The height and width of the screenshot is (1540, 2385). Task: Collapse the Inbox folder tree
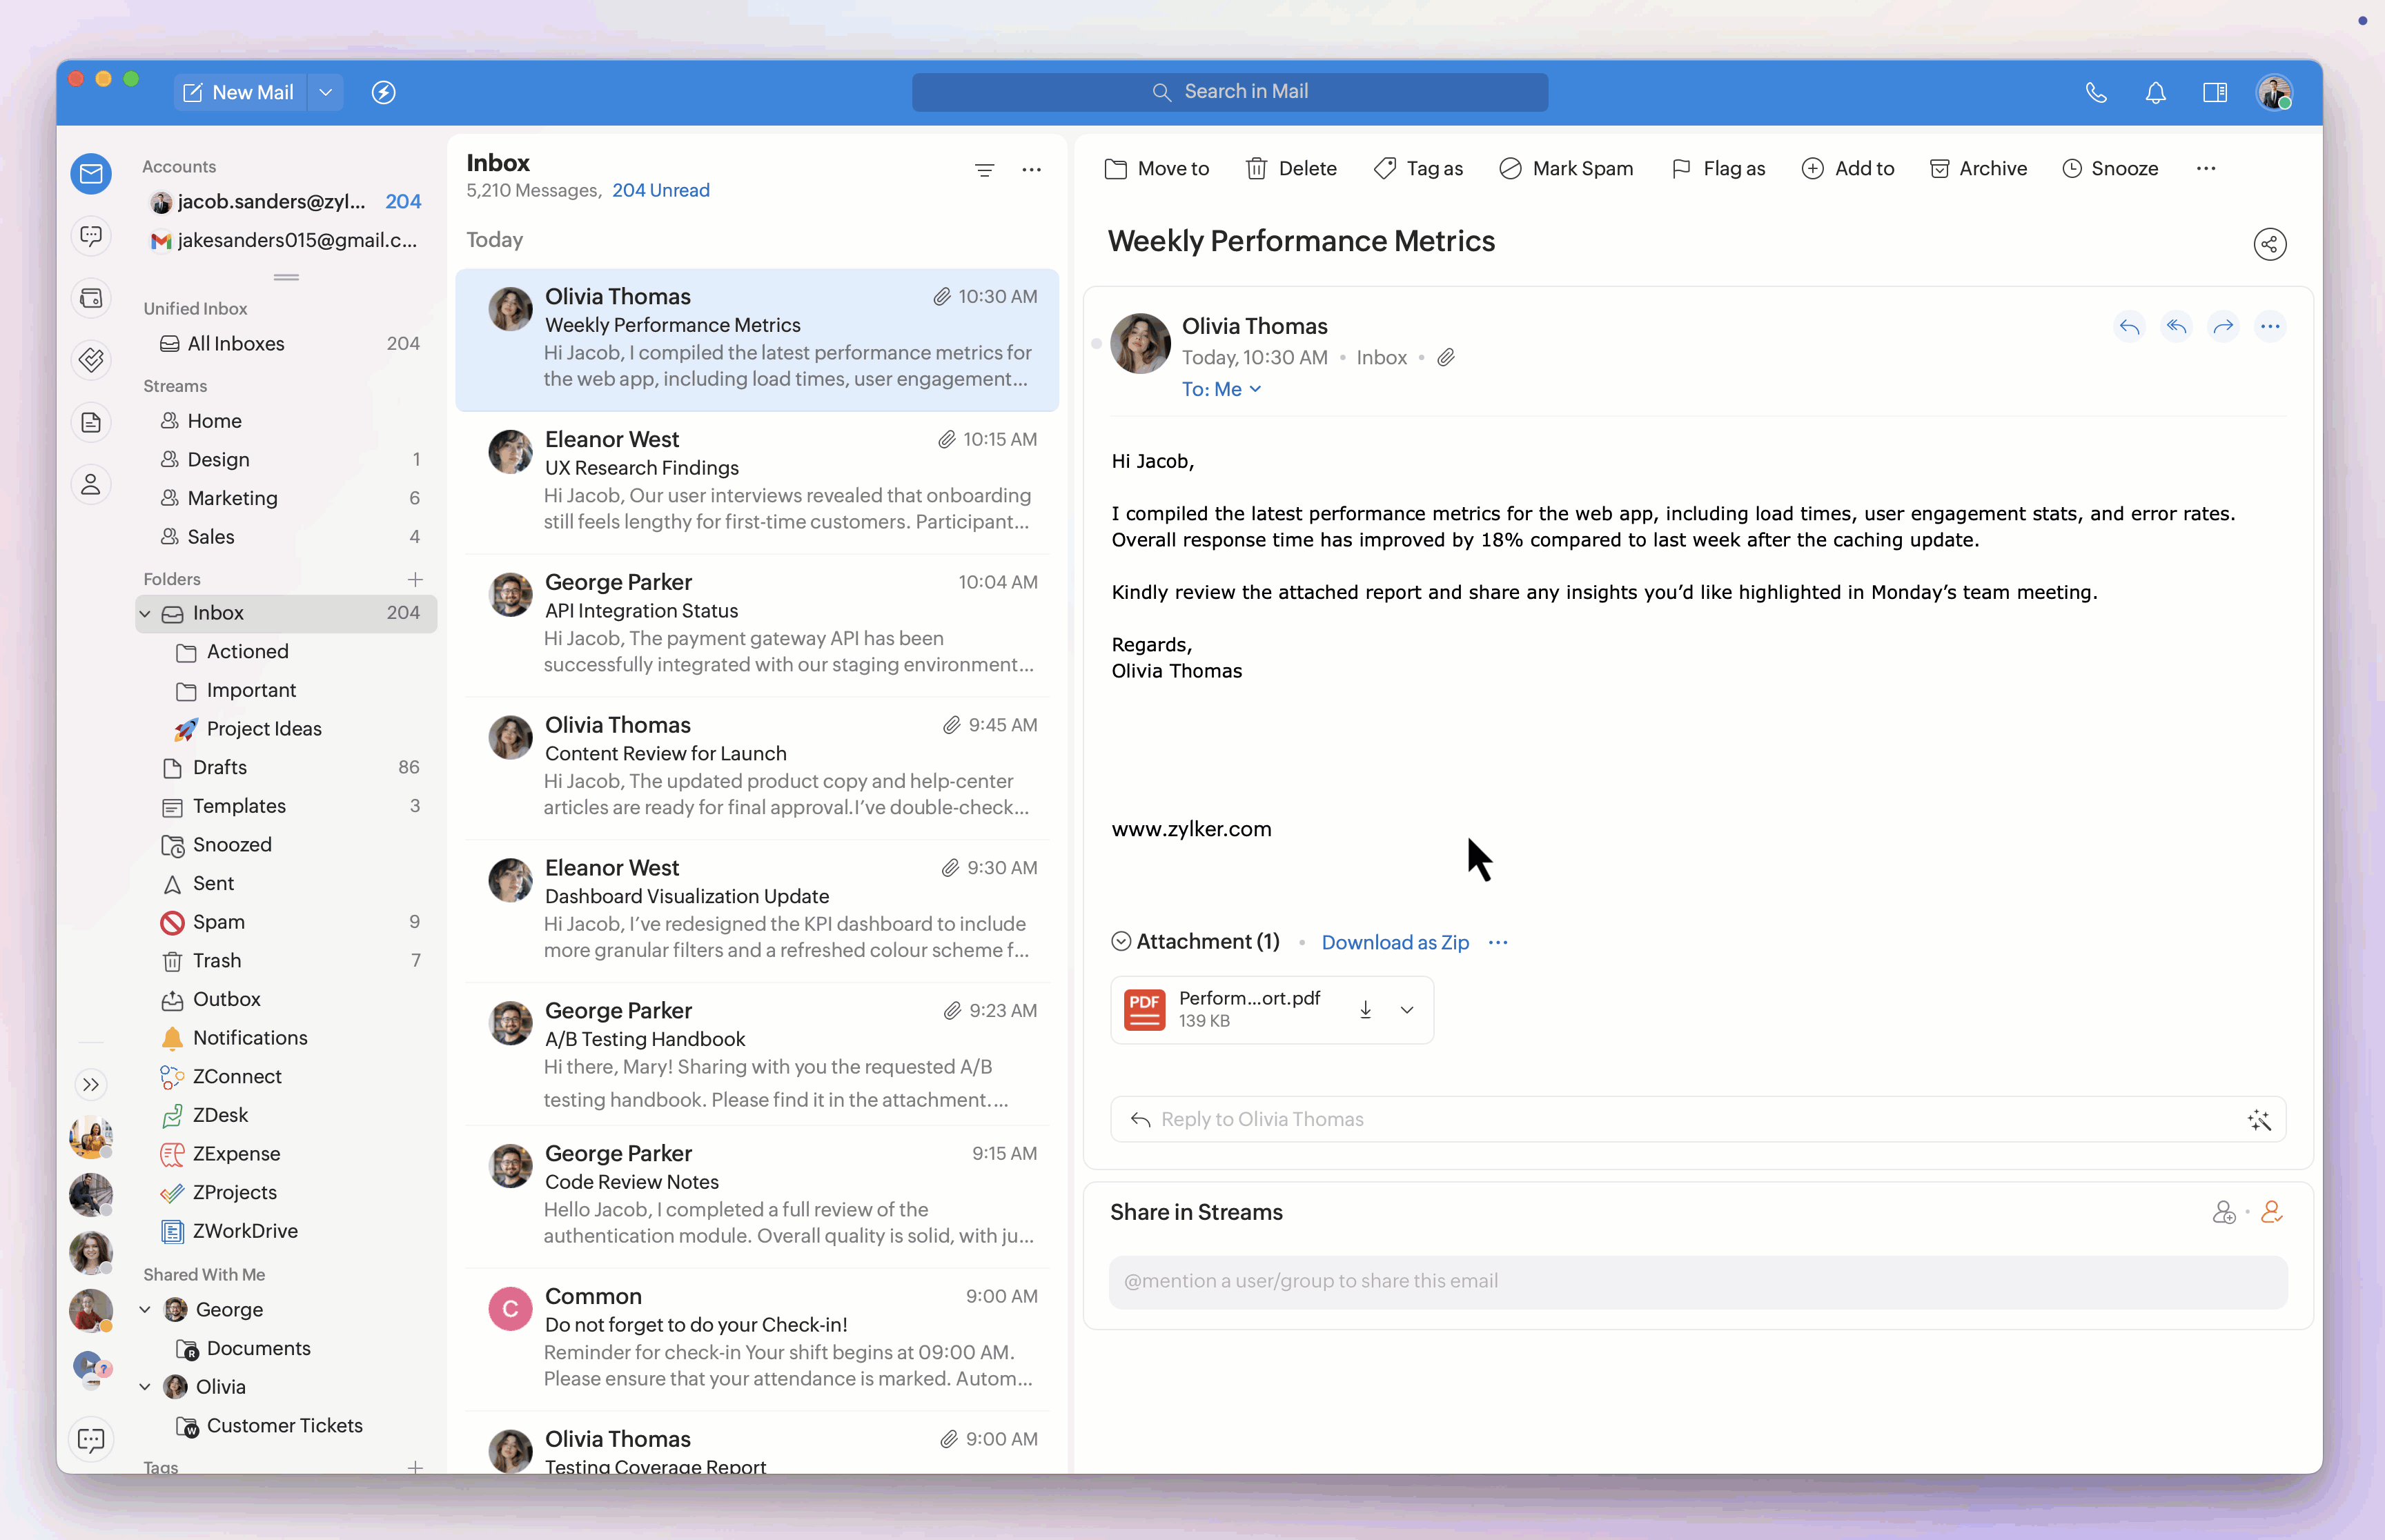pyautogui.click(x=146, y=613)
